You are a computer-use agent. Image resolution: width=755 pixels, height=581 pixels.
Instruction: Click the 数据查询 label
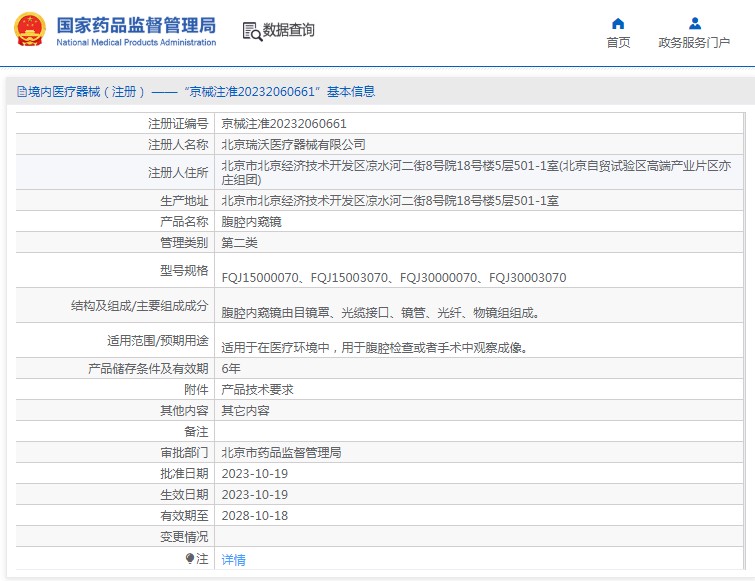[x=288, y=30]
